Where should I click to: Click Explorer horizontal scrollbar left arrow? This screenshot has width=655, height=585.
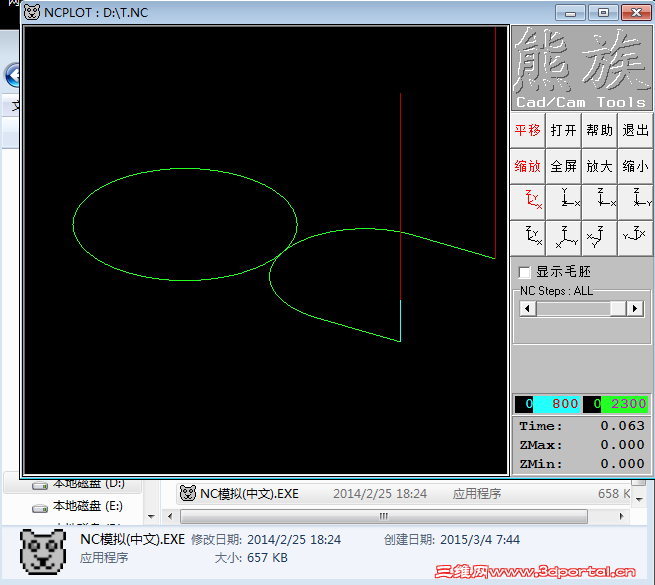(170, 516)
